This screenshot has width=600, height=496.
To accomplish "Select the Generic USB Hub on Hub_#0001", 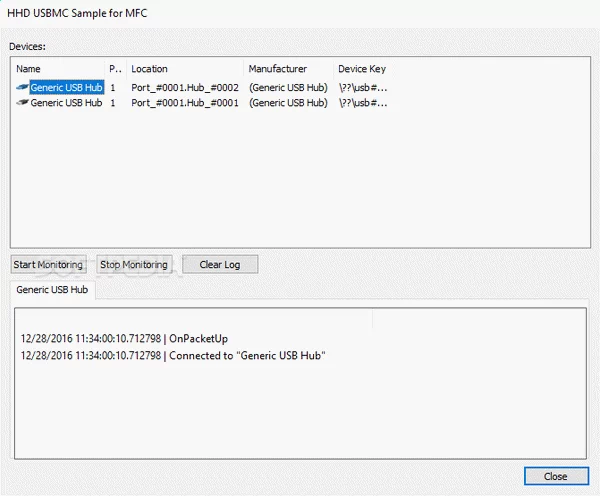I will 66,103.
